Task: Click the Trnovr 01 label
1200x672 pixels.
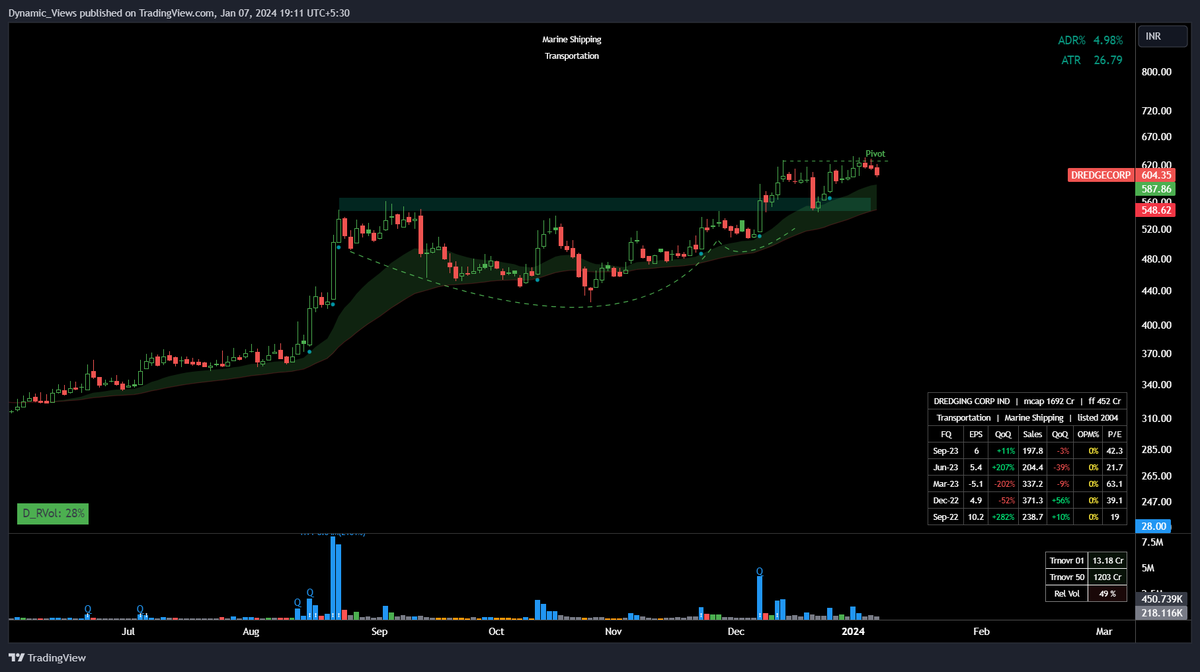Action: click(x=1066, y=561)
